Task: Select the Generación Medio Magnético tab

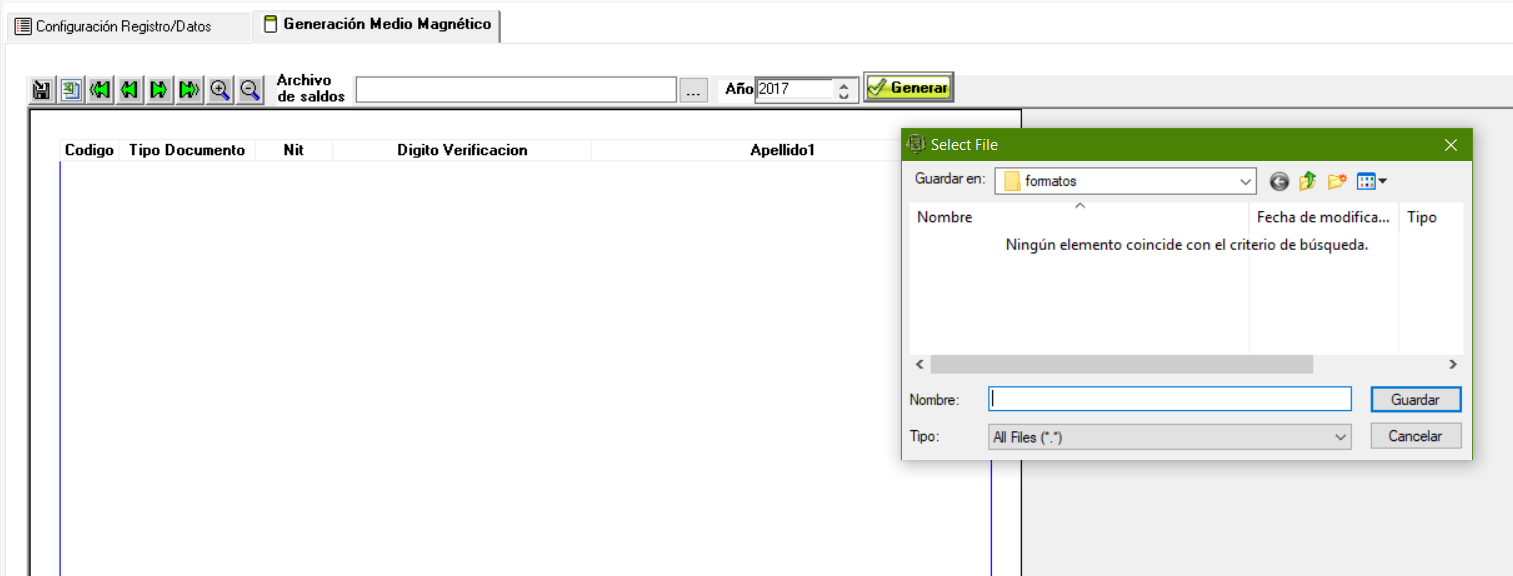Action: click(377, 25)
